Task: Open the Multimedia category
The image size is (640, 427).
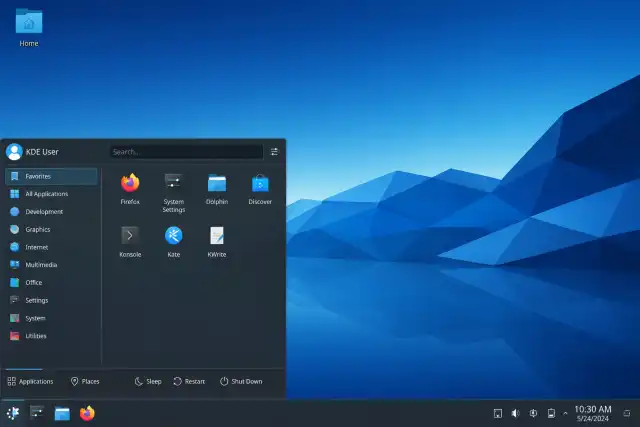Action: (x=51, y=265)
